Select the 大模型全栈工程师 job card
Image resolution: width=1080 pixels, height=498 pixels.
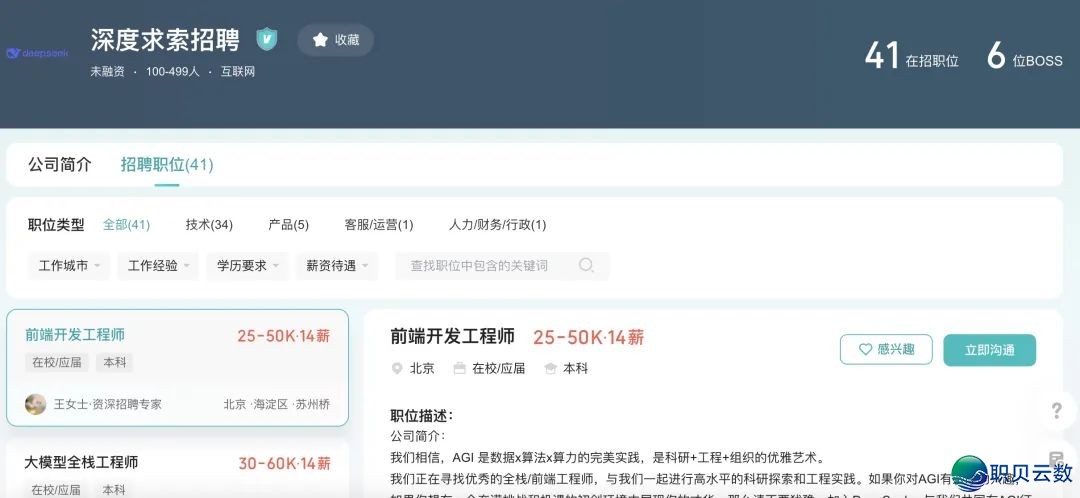tap(178, 469)
